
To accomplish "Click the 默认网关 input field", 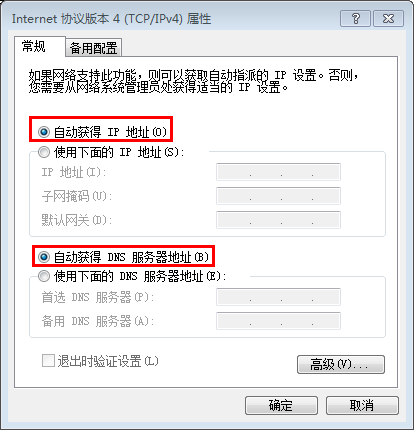I will (278, 220).
